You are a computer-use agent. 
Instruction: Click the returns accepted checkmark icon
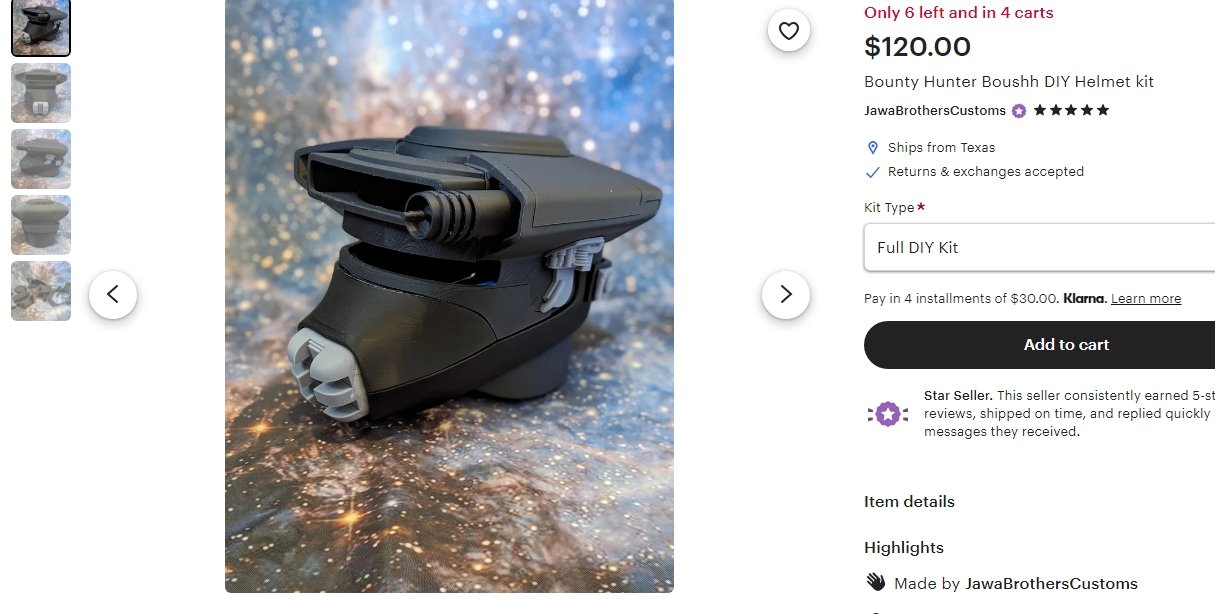pyautogui.click(x=873, y=172)
